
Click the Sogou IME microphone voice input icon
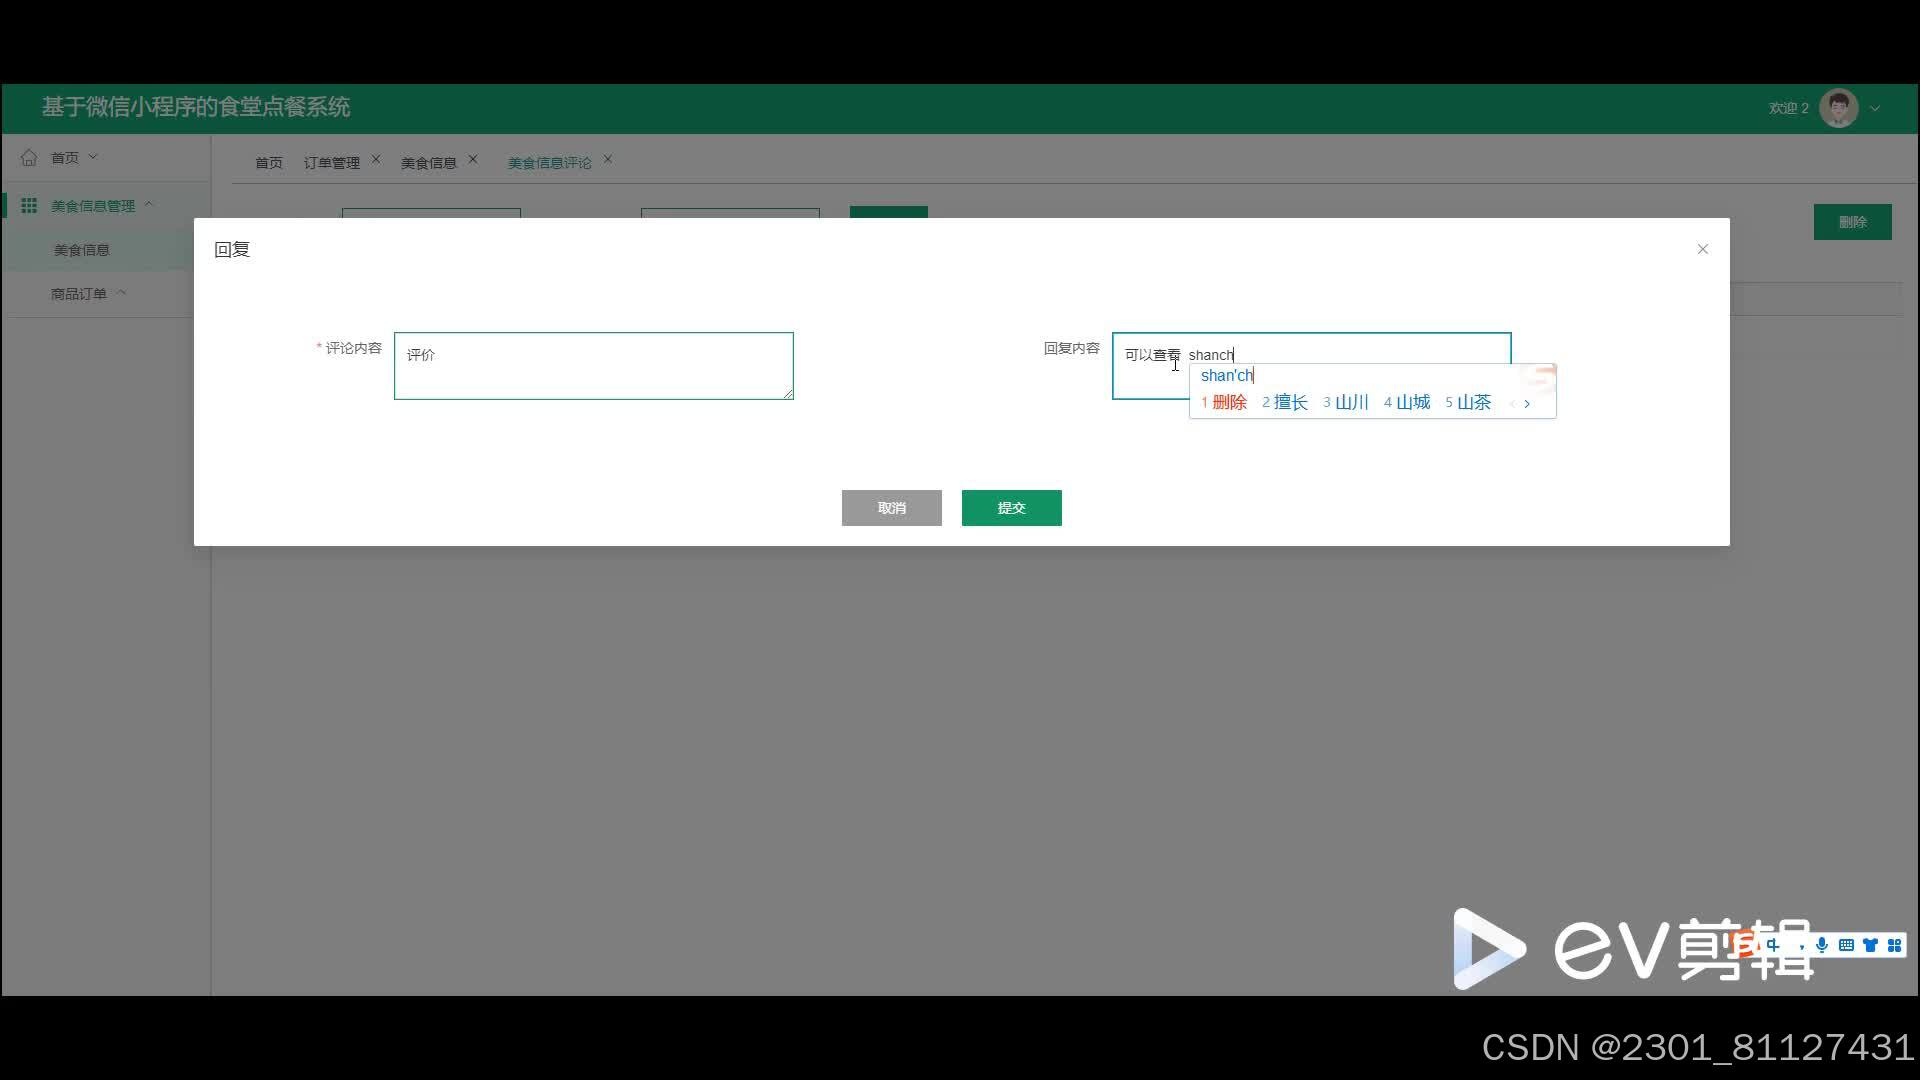1822,945
